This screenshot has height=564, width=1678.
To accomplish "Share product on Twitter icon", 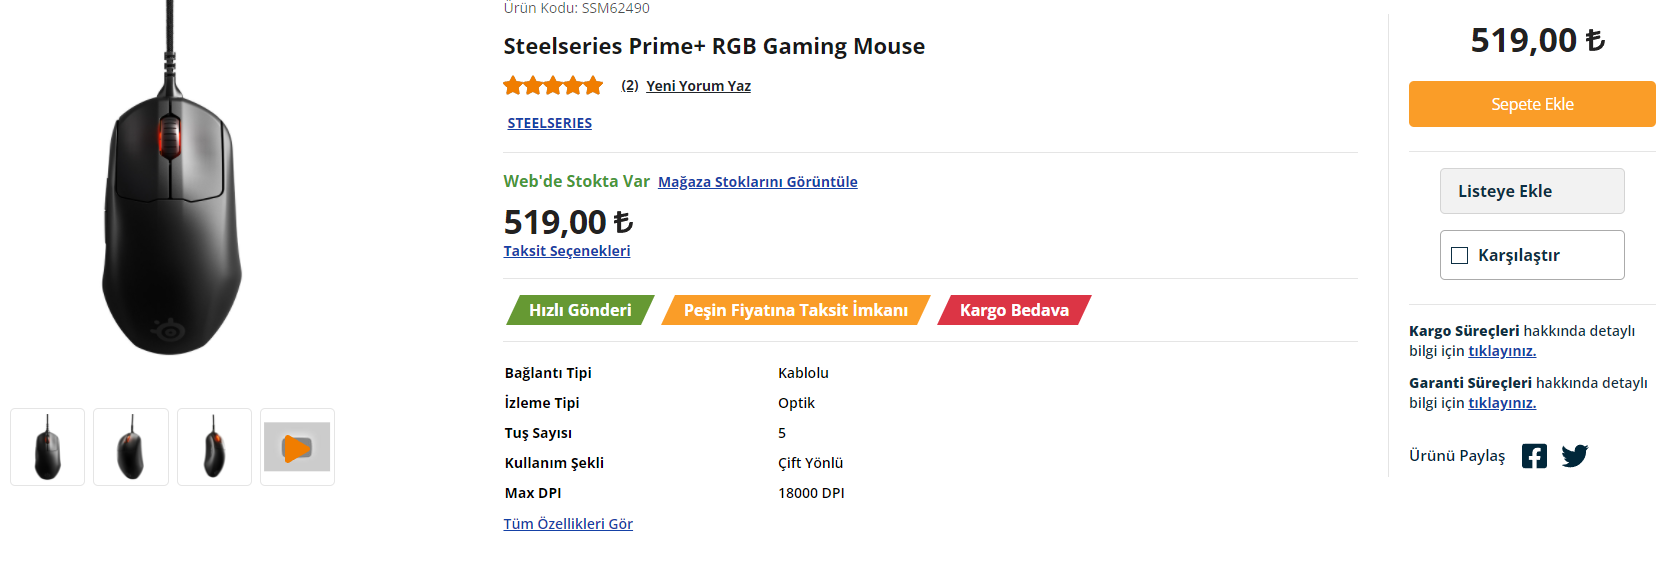I will 1574,456.
